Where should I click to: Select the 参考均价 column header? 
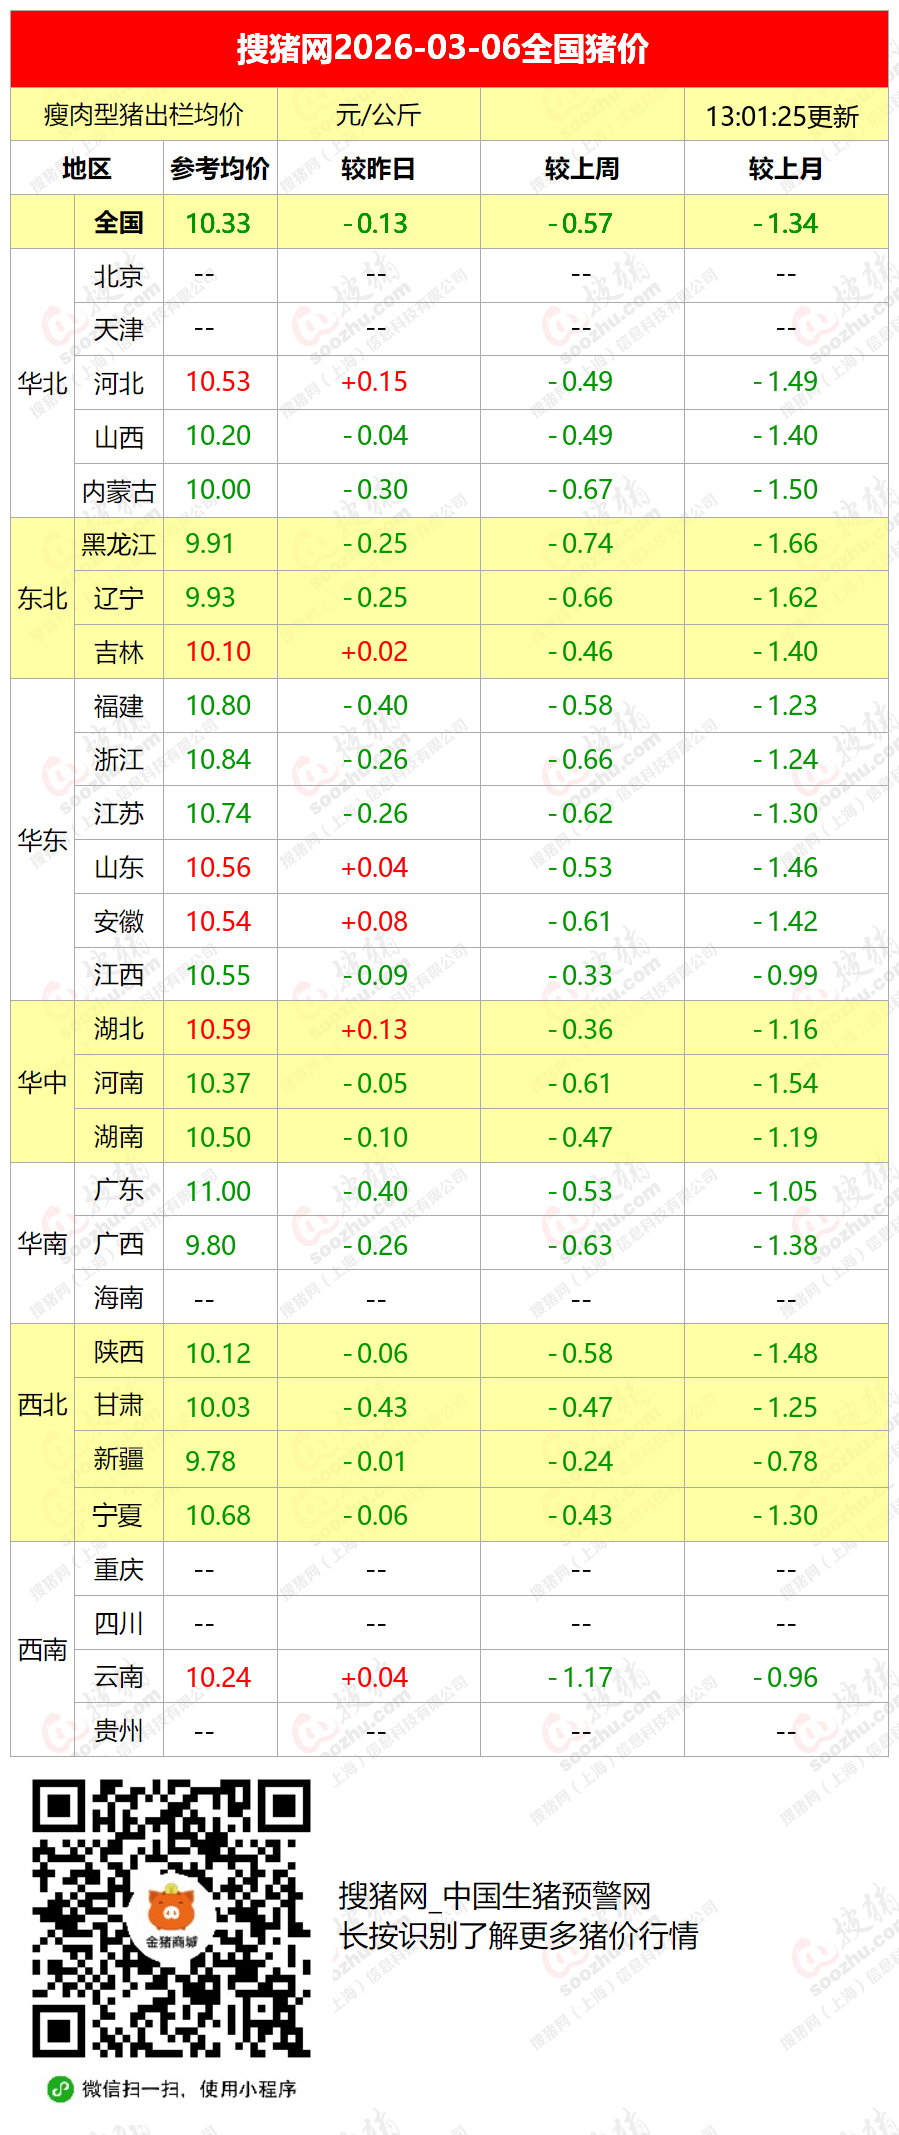220,169
